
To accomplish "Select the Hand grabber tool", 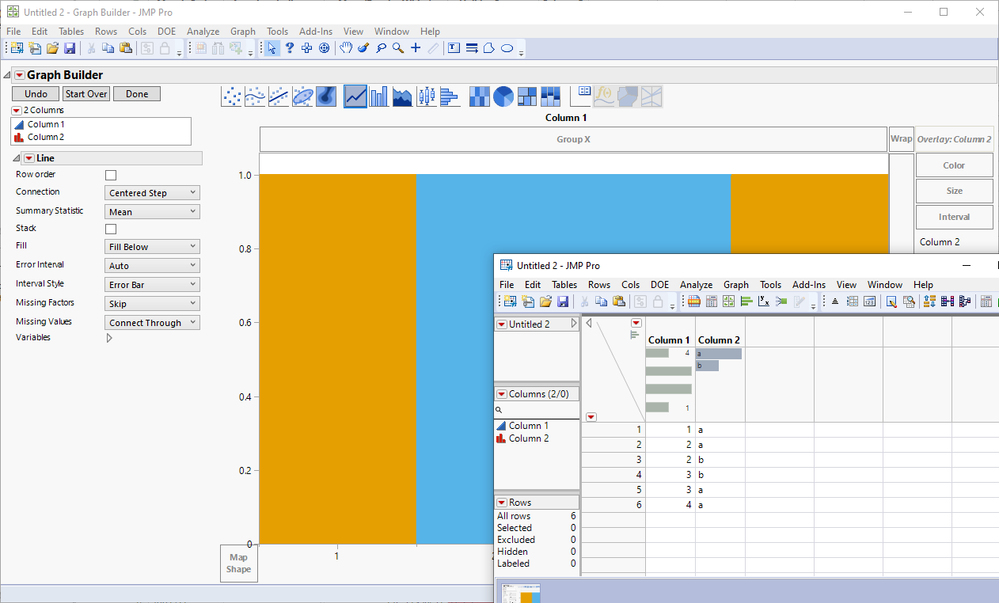I will pos(346,48).
